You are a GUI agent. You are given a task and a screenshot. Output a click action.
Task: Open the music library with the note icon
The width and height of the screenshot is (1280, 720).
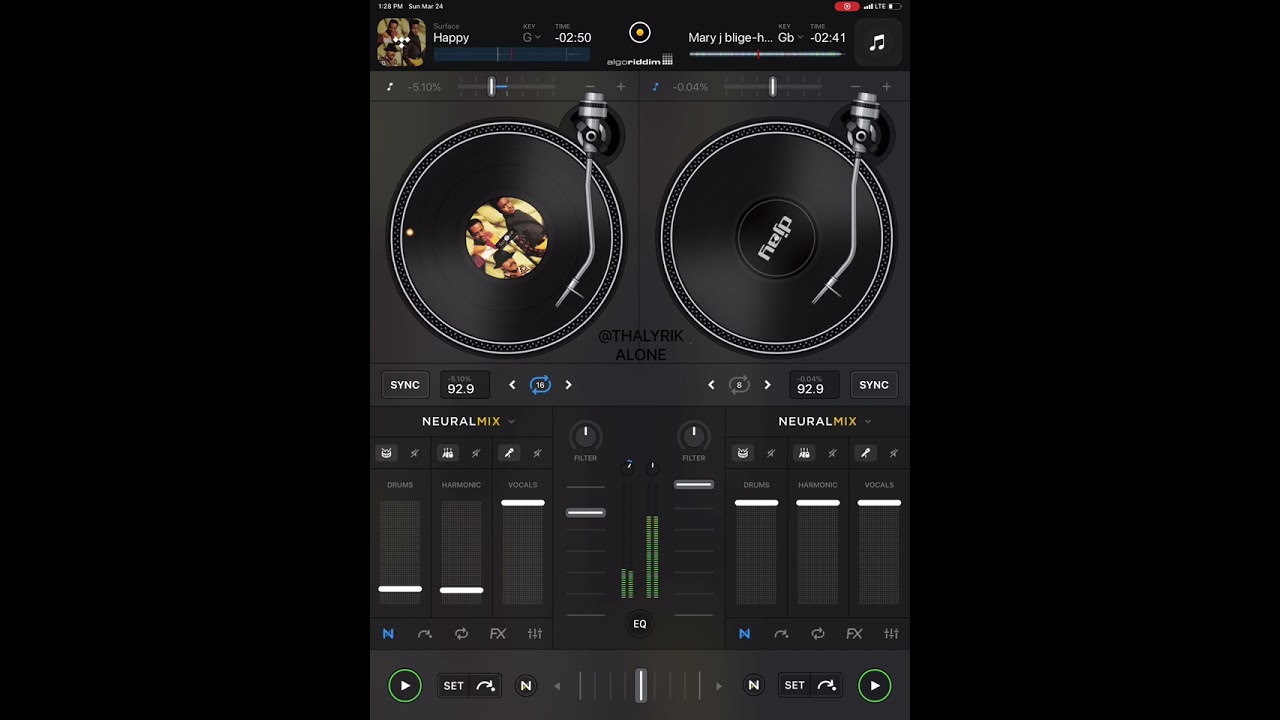877,43
